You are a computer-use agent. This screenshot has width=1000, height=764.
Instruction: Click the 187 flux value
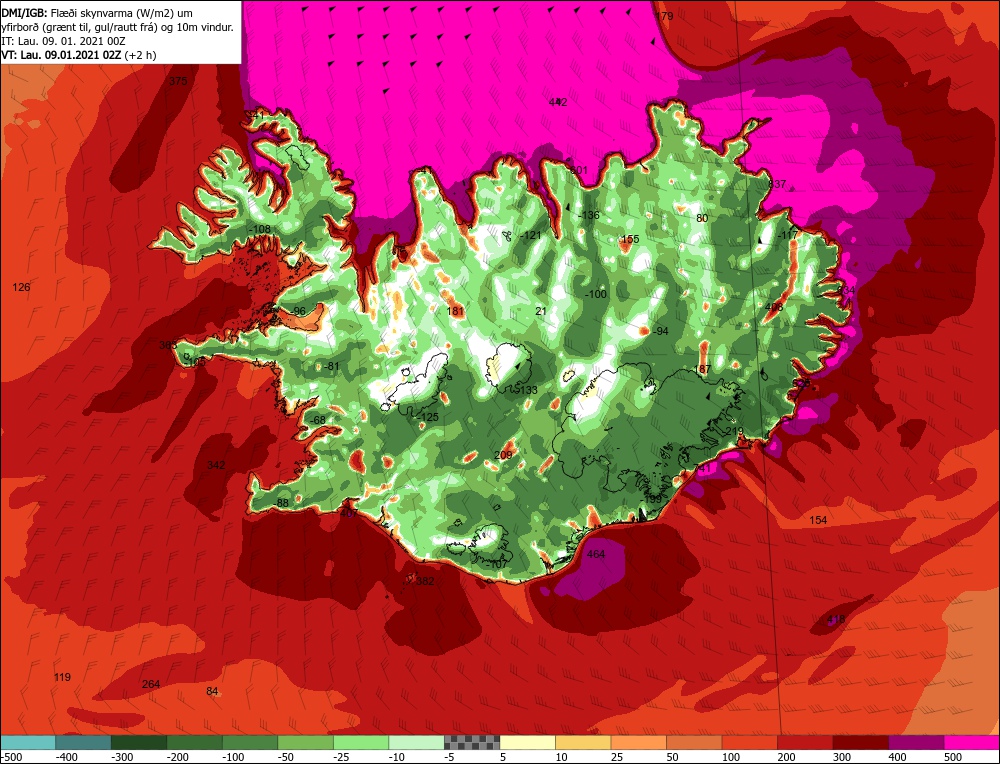click(702, 369)
